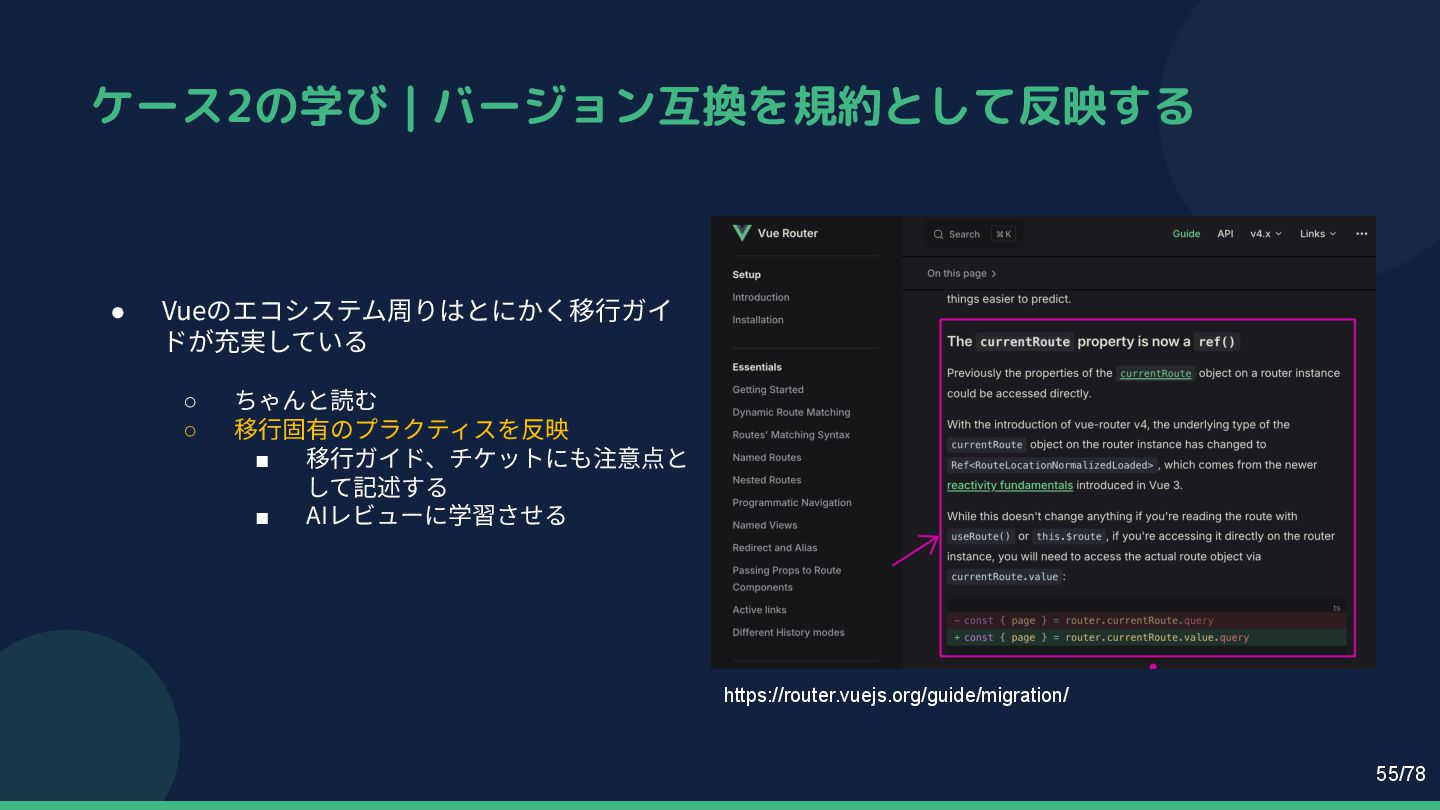Open the Search box in navbar
Viewport: 1440px width, 810px height.
[972, 234]
